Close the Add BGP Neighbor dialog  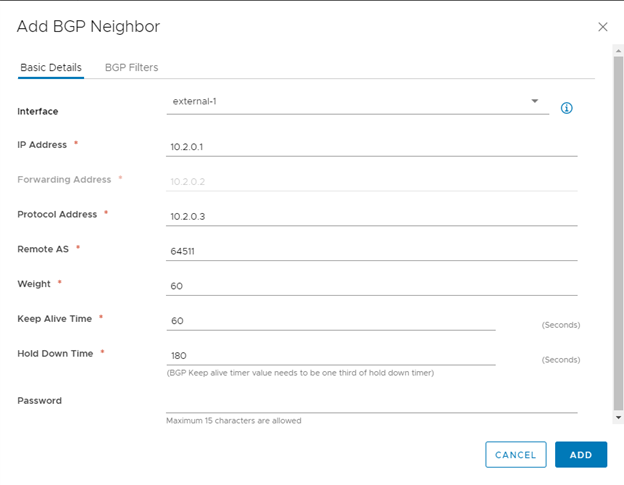[x=603, y=27]
